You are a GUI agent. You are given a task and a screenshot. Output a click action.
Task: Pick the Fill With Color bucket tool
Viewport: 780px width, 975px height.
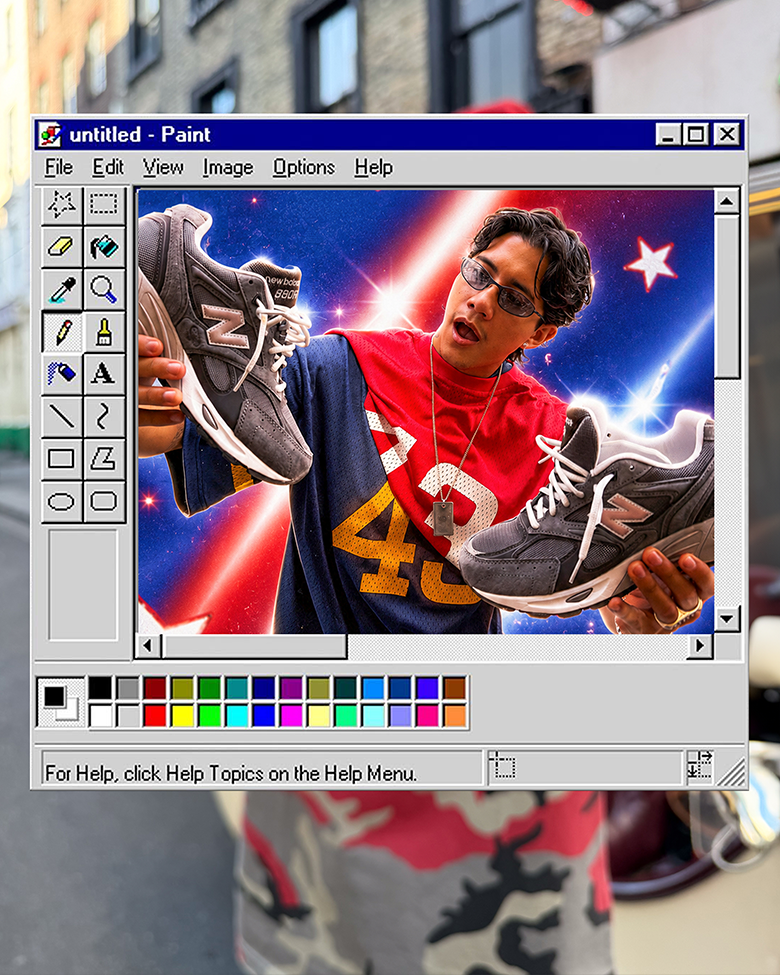104,247
